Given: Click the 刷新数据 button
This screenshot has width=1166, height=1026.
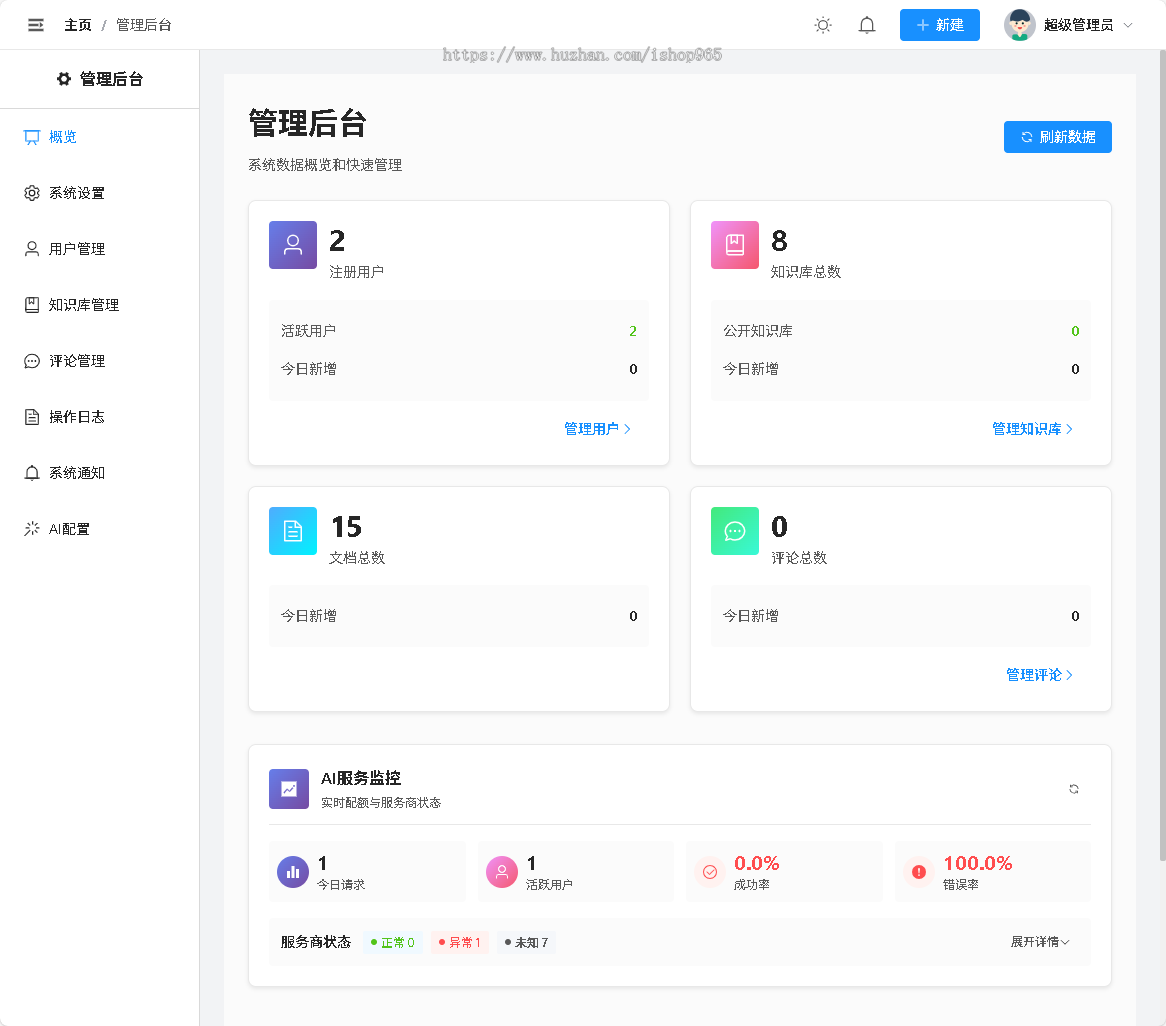Looking at the screenshot, I should coord(1057,137).
